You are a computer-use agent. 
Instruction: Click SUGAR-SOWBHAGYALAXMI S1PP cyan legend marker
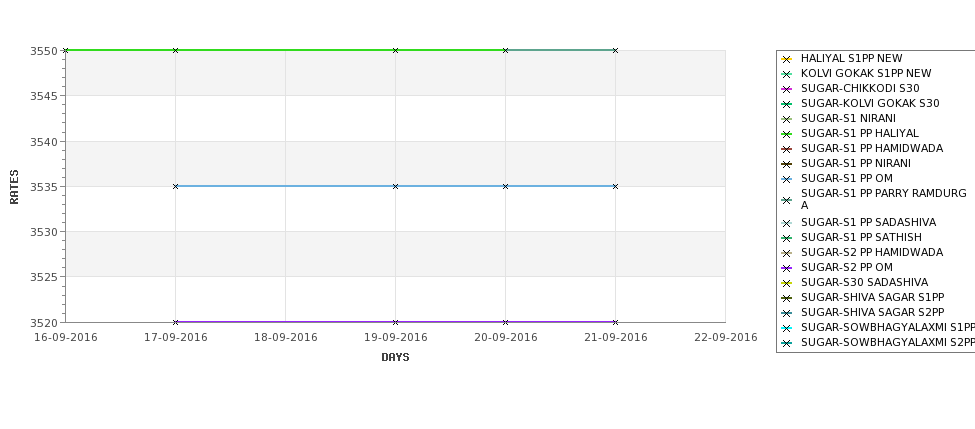(x=787, y=328)
